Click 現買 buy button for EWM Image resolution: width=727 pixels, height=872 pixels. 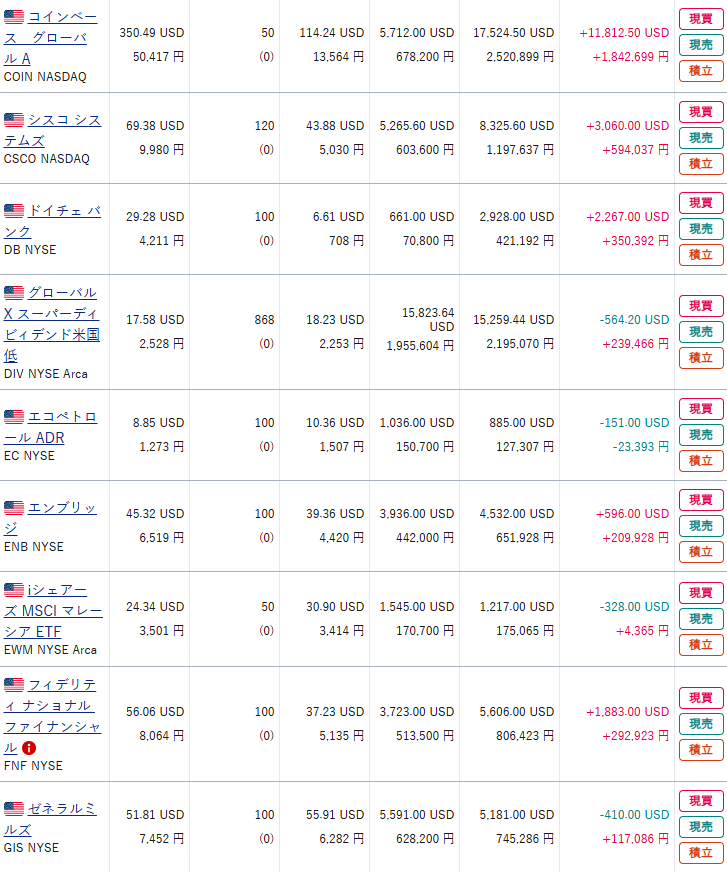701,593
